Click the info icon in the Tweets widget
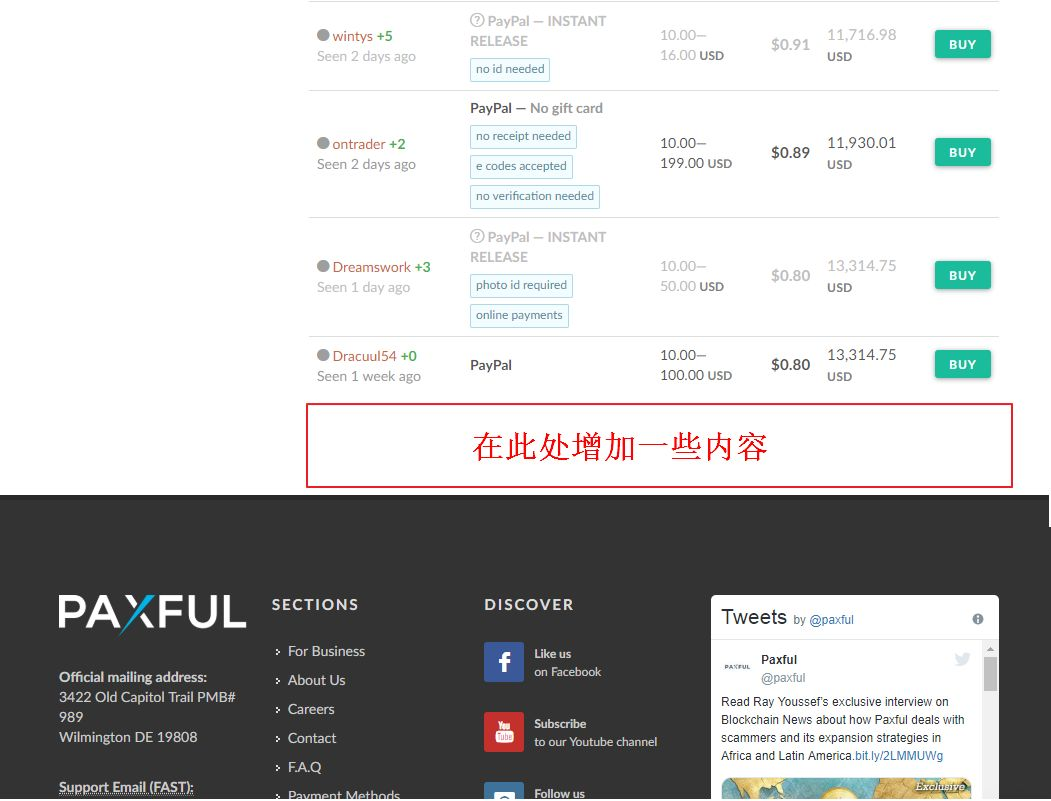Screen dimensions: 1051x801 [978, 619]
